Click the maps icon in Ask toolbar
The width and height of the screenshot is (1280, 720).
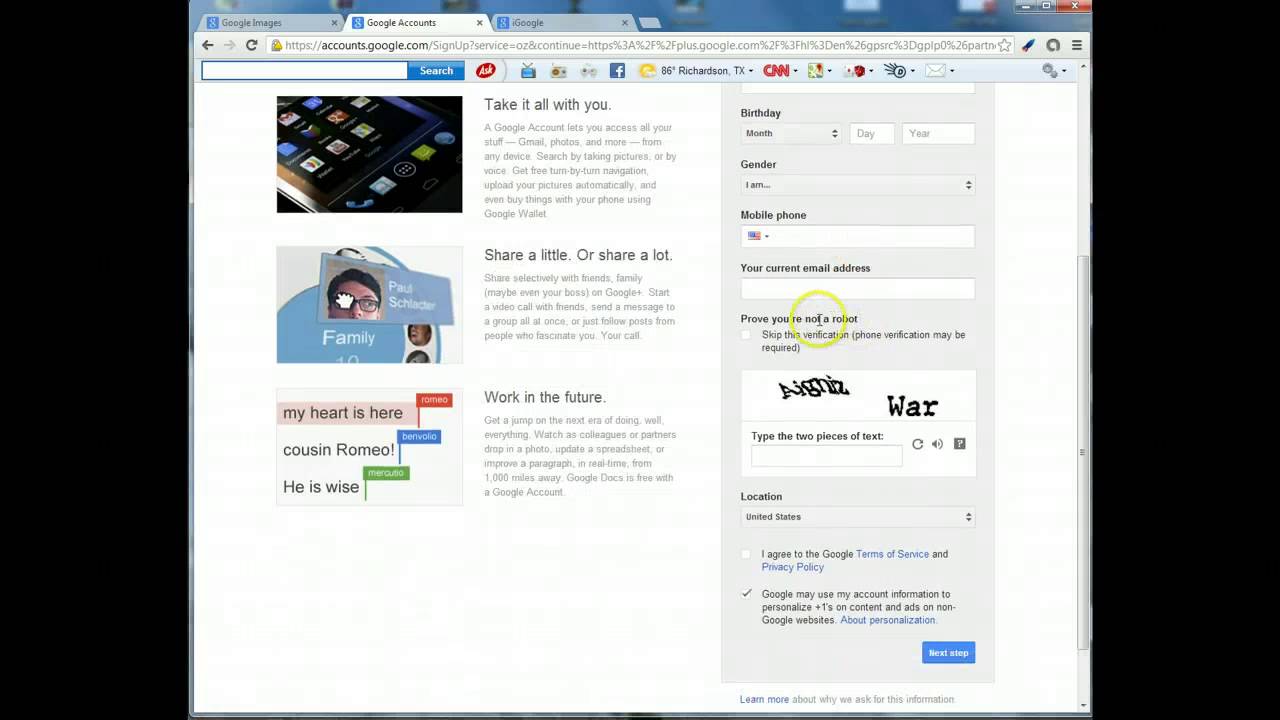[x=815, y=70]
